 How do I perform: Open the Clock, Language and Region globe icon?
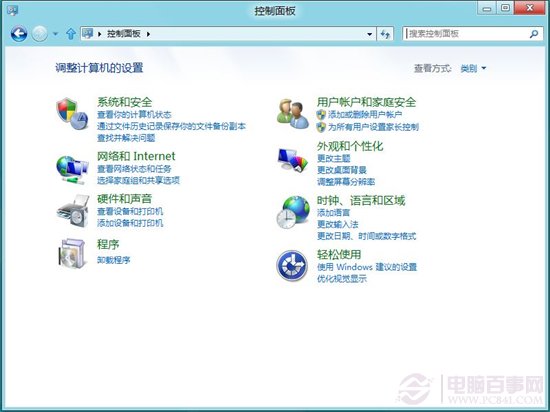click(x=293, y=212)
